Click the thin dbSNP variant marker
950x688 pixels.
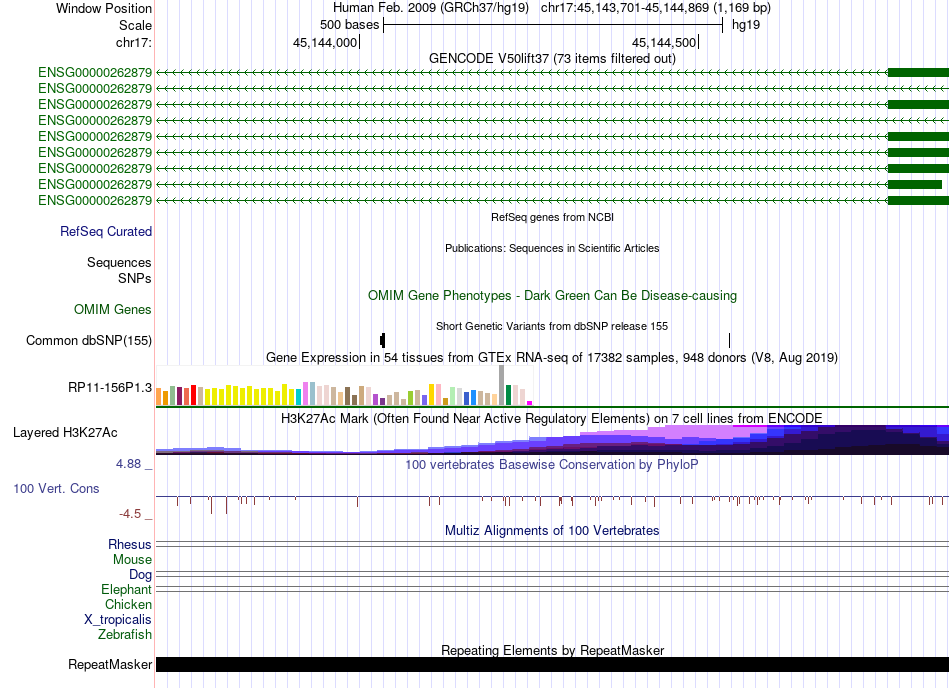click(729, 340)
